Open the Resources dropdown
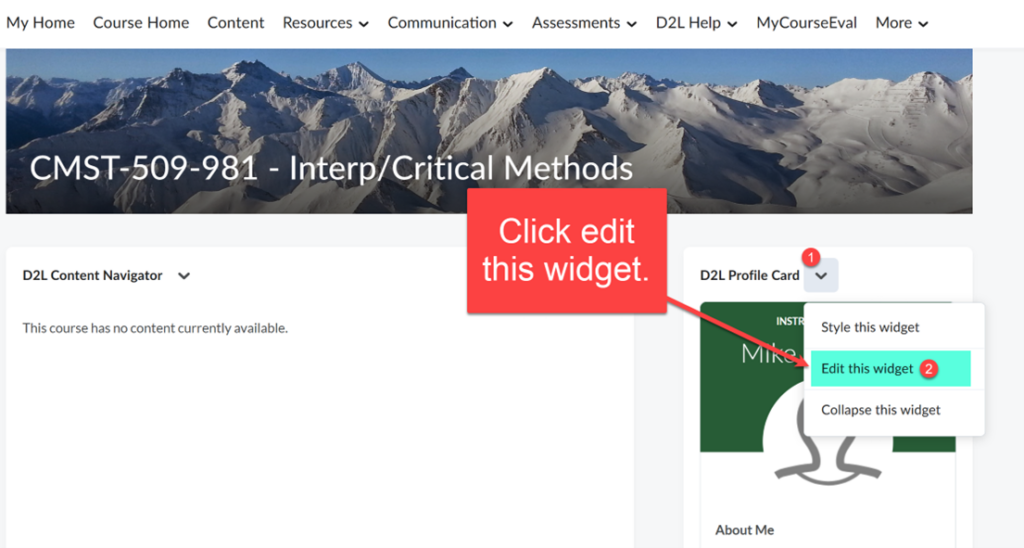The height and width of the screenshot is (548, 1024). point(325,23)
